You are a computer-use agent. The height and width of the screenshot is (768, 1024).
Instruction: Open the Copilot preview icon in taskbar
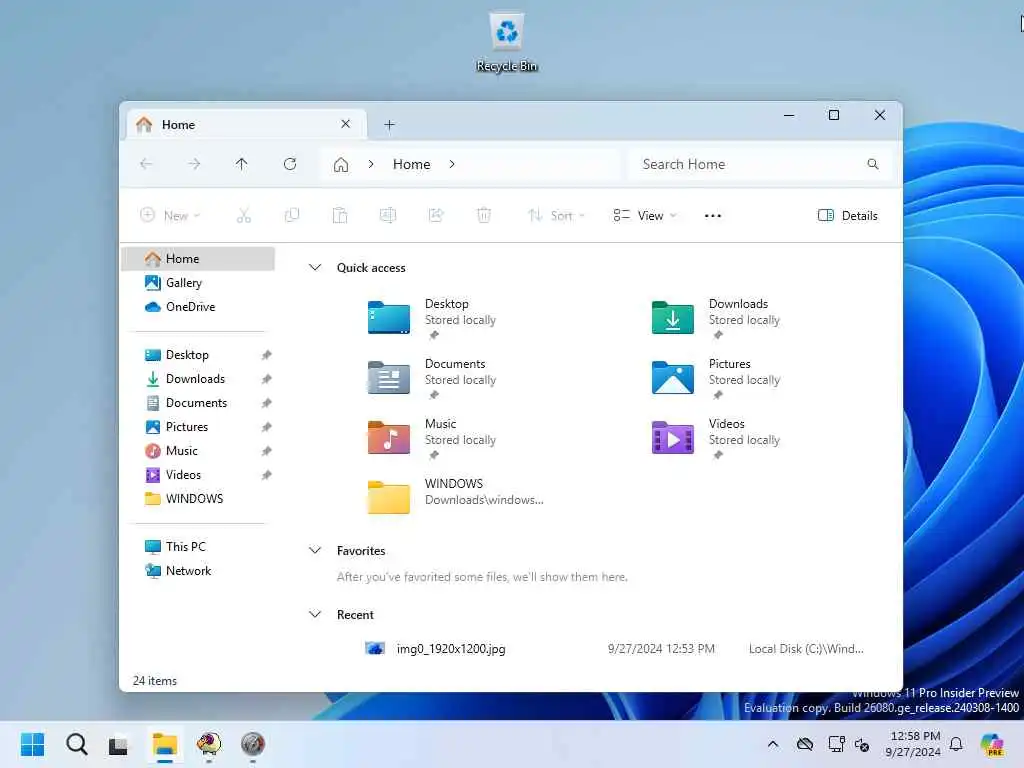click(x=992, y=744)
